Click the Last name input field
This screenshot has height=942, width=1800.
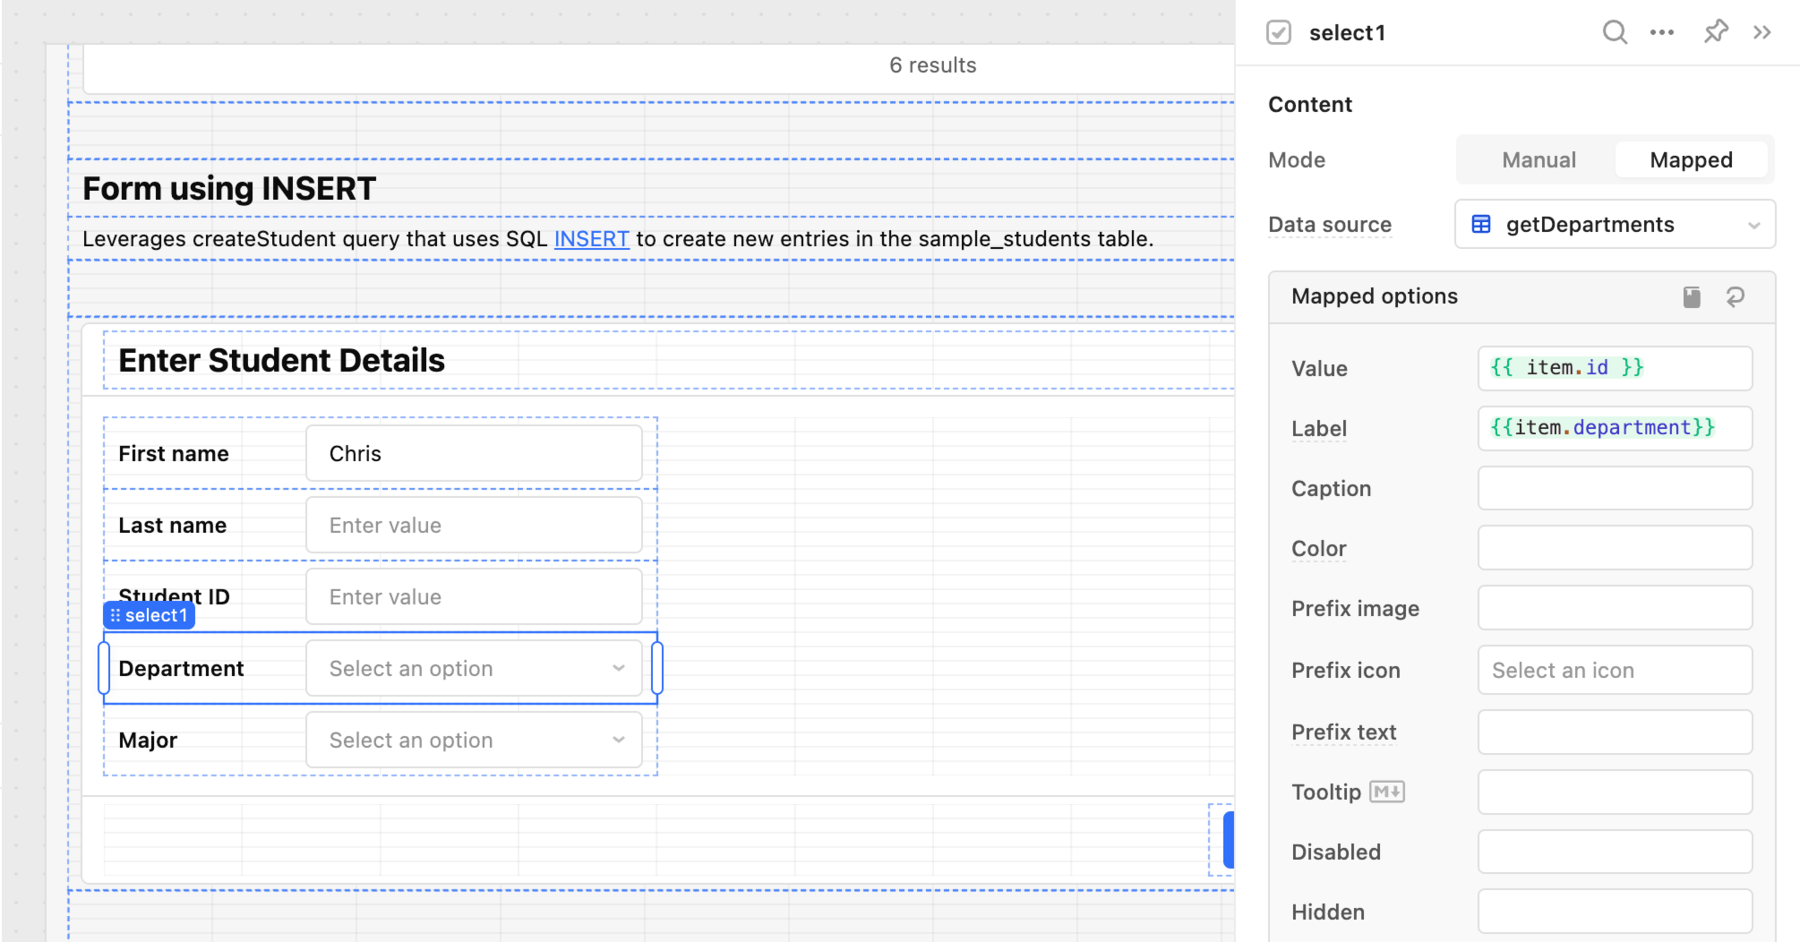pos(474,525)
